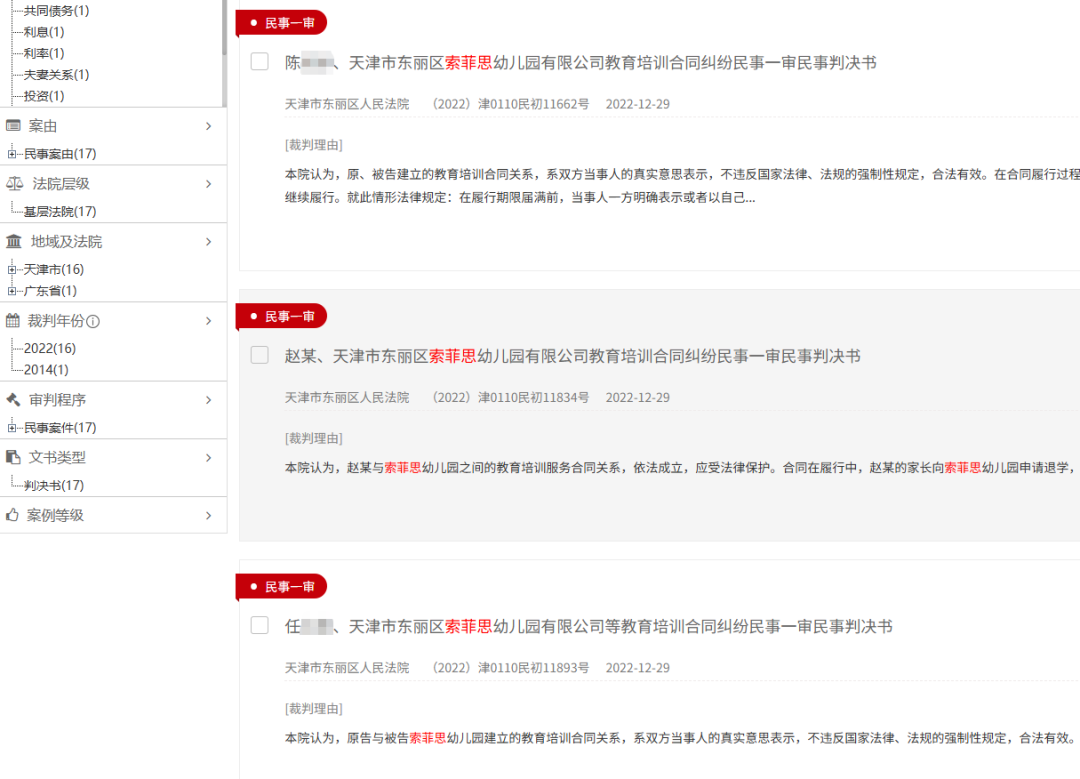Click the sidebar keyword list scrollbar
This screenshot has width=1080, height=779.
pos(224,28)
